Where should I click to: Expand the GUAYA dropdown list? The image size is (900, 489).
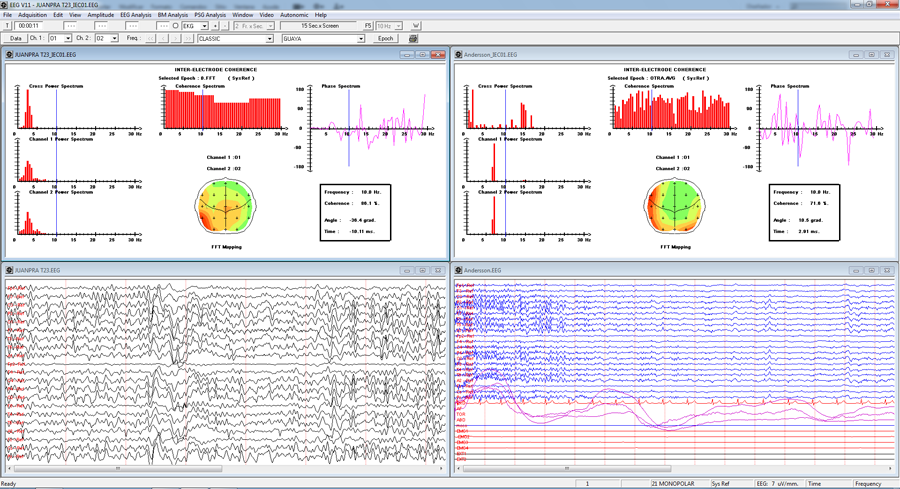[323, 38]
